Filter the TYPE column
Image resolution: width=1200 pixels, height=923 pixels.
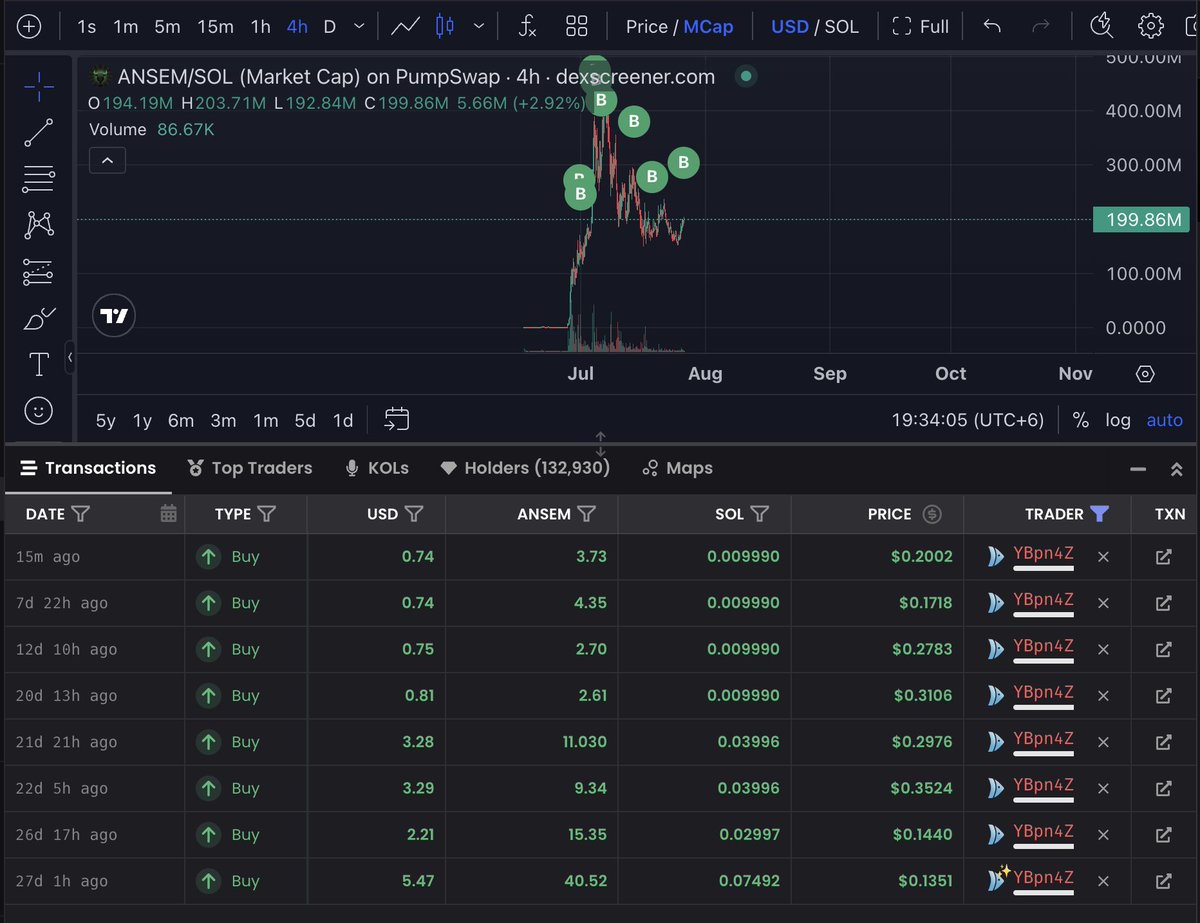pos(266,514)
